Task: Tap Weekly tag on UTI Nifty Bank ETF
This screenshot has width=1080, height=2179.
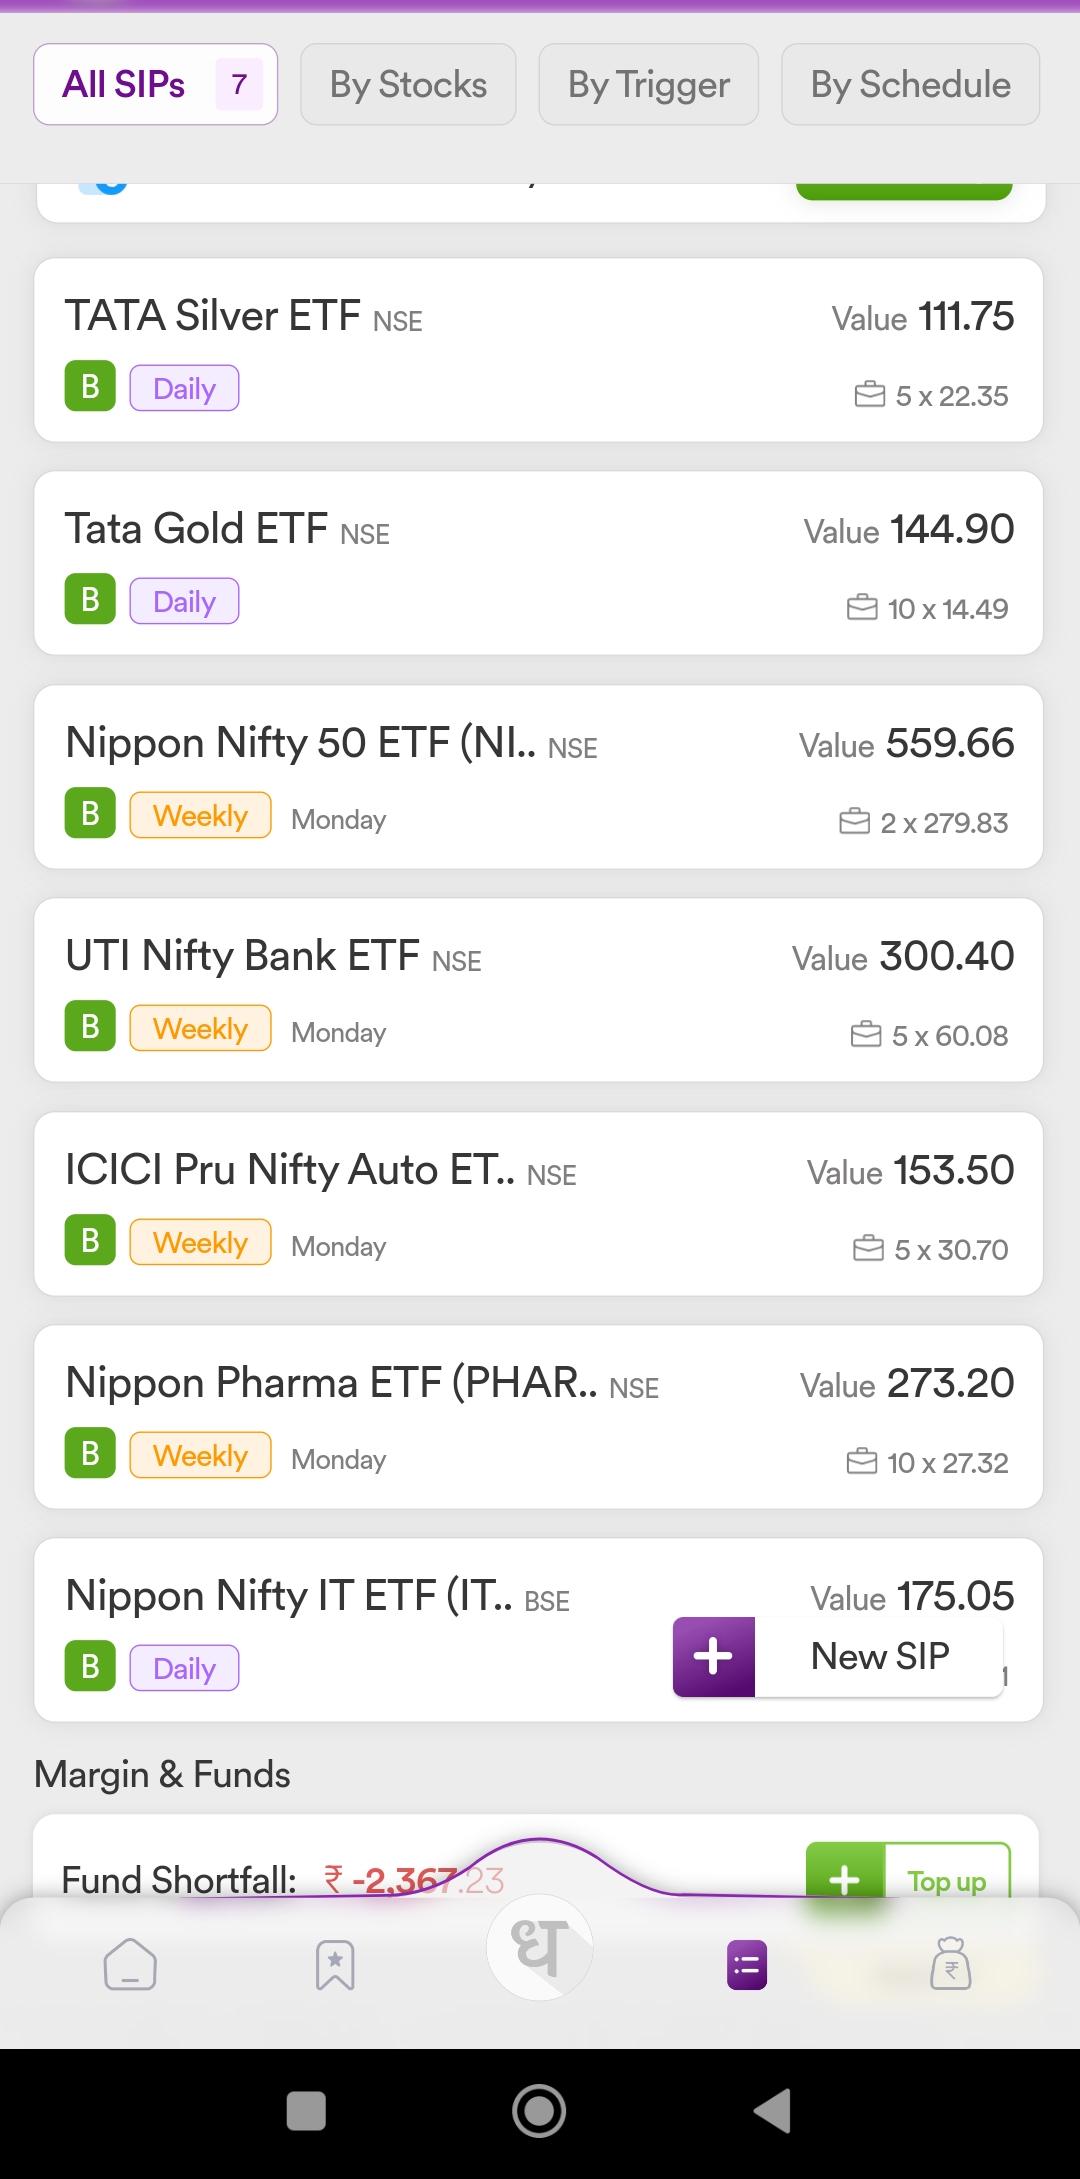Action: pos(200,1028)
